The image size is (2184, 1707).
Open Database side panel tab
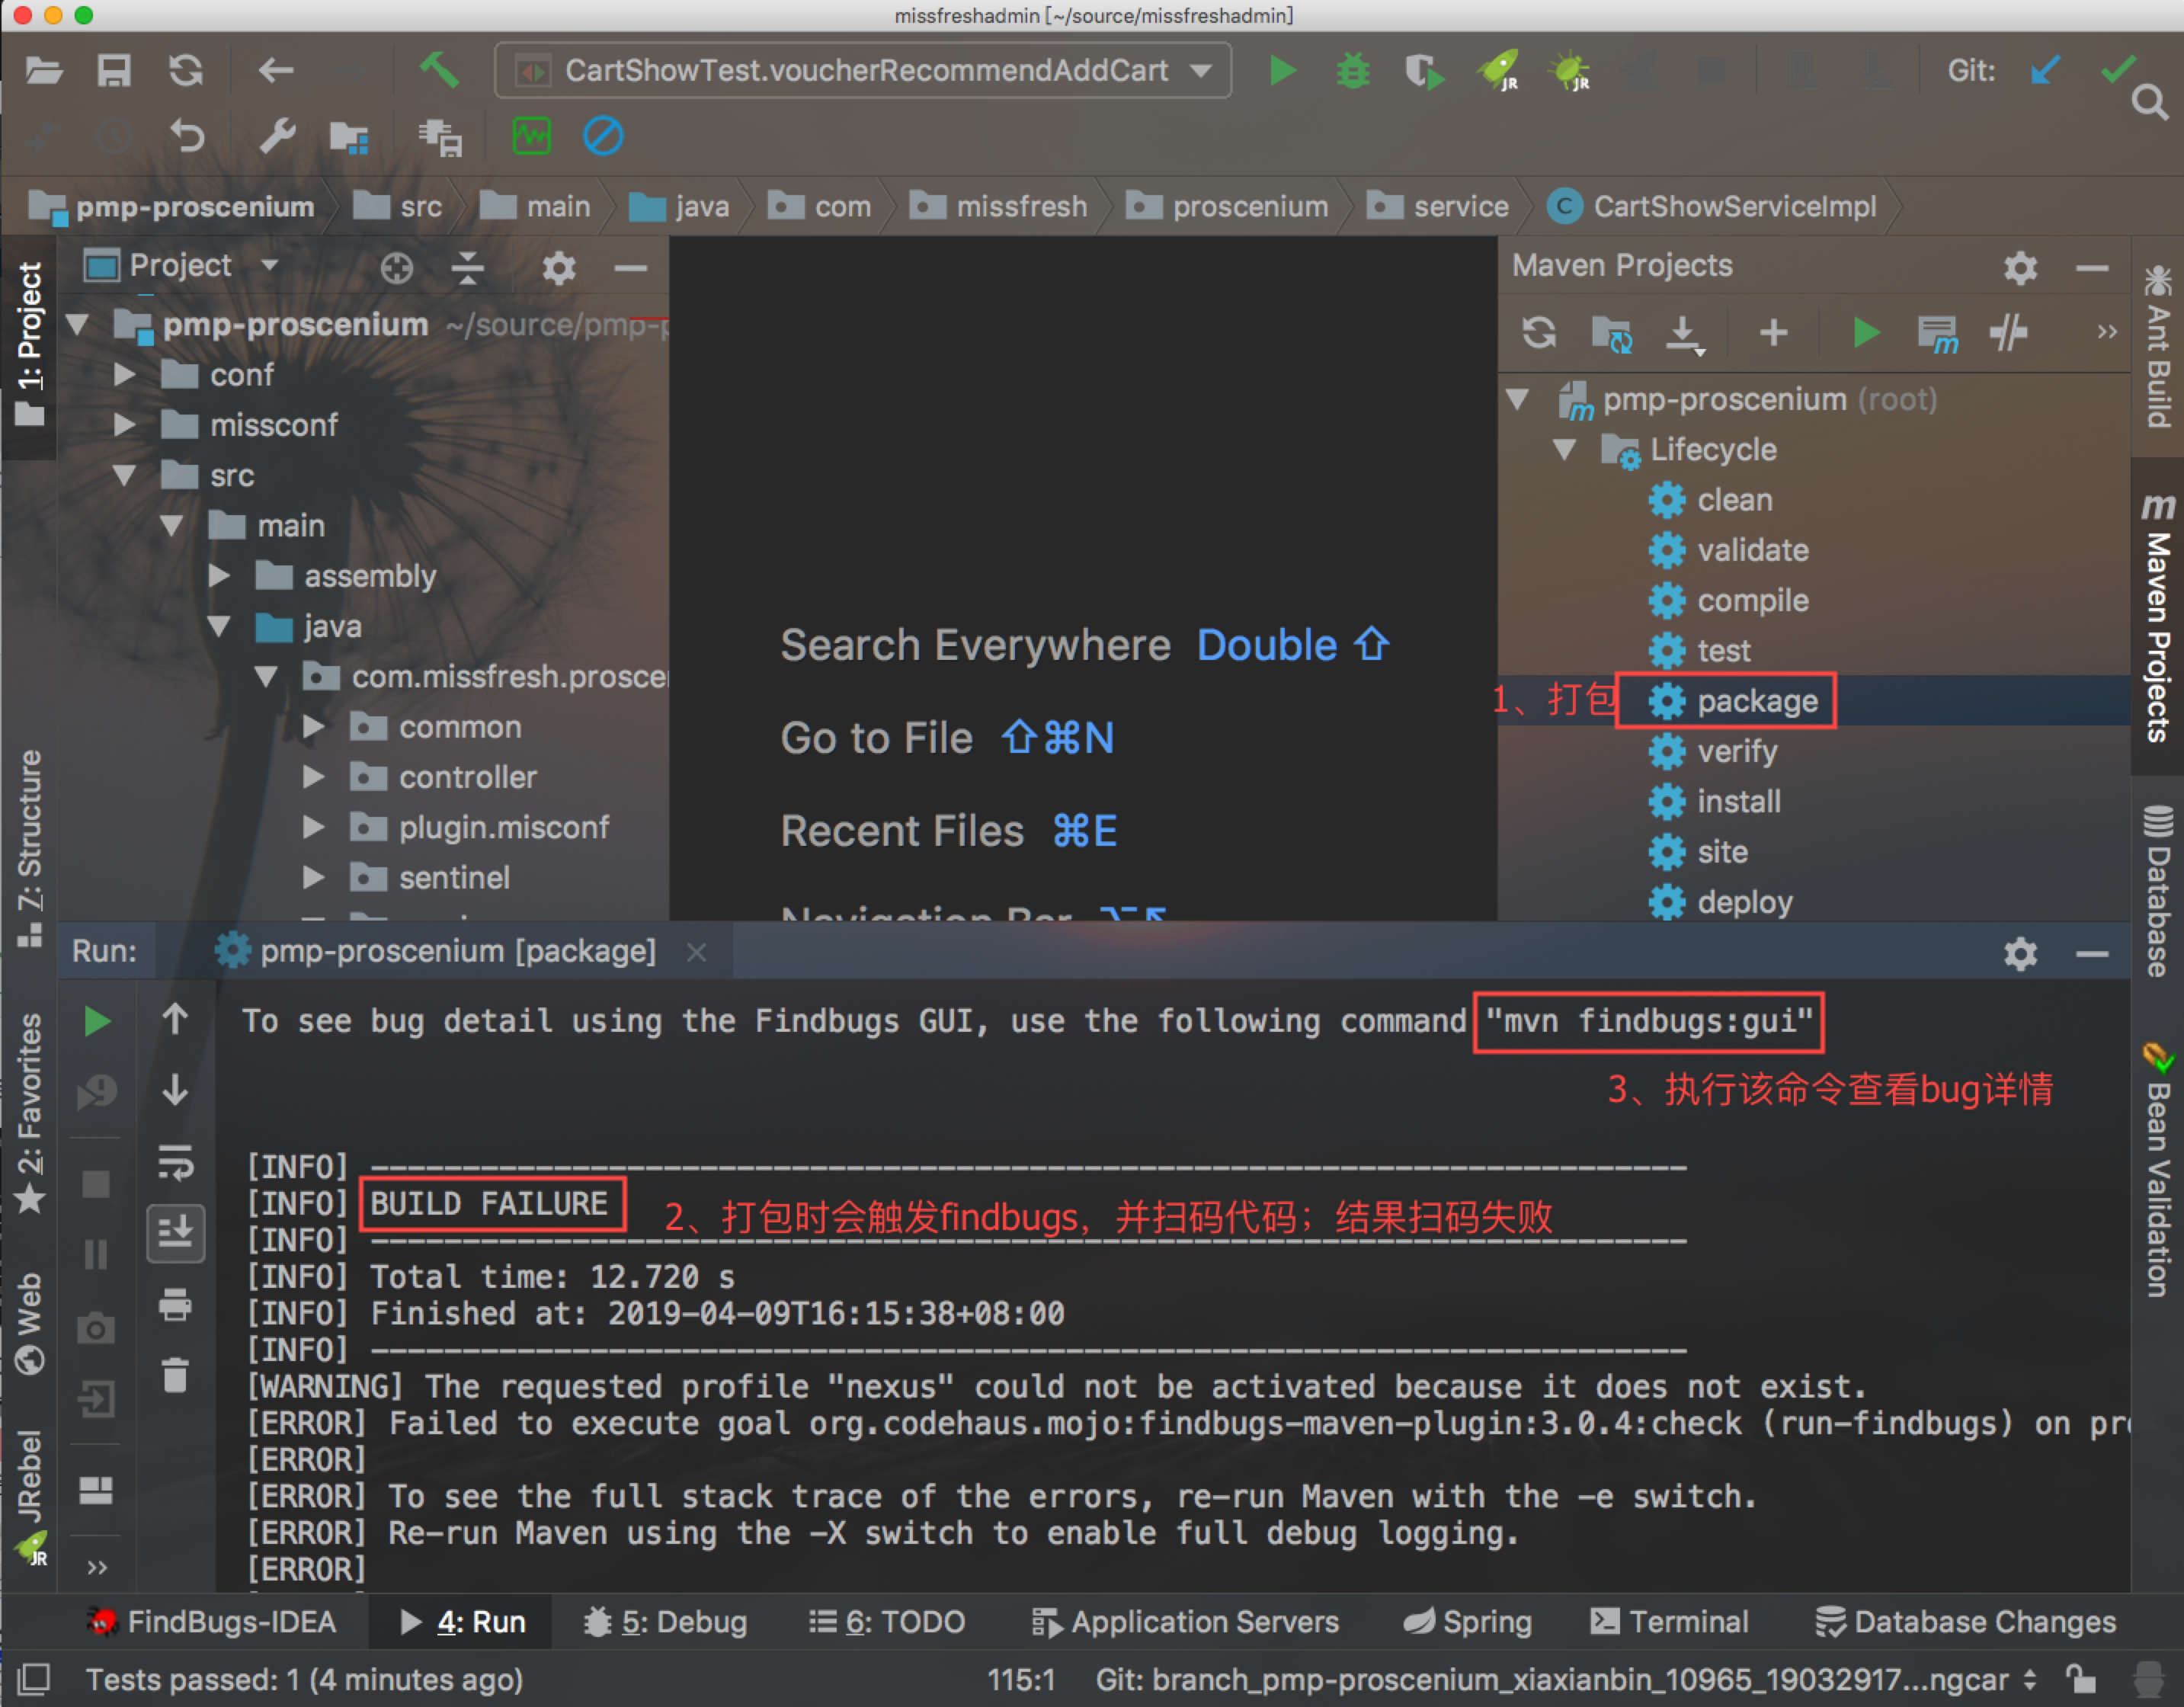(2158, 892)
